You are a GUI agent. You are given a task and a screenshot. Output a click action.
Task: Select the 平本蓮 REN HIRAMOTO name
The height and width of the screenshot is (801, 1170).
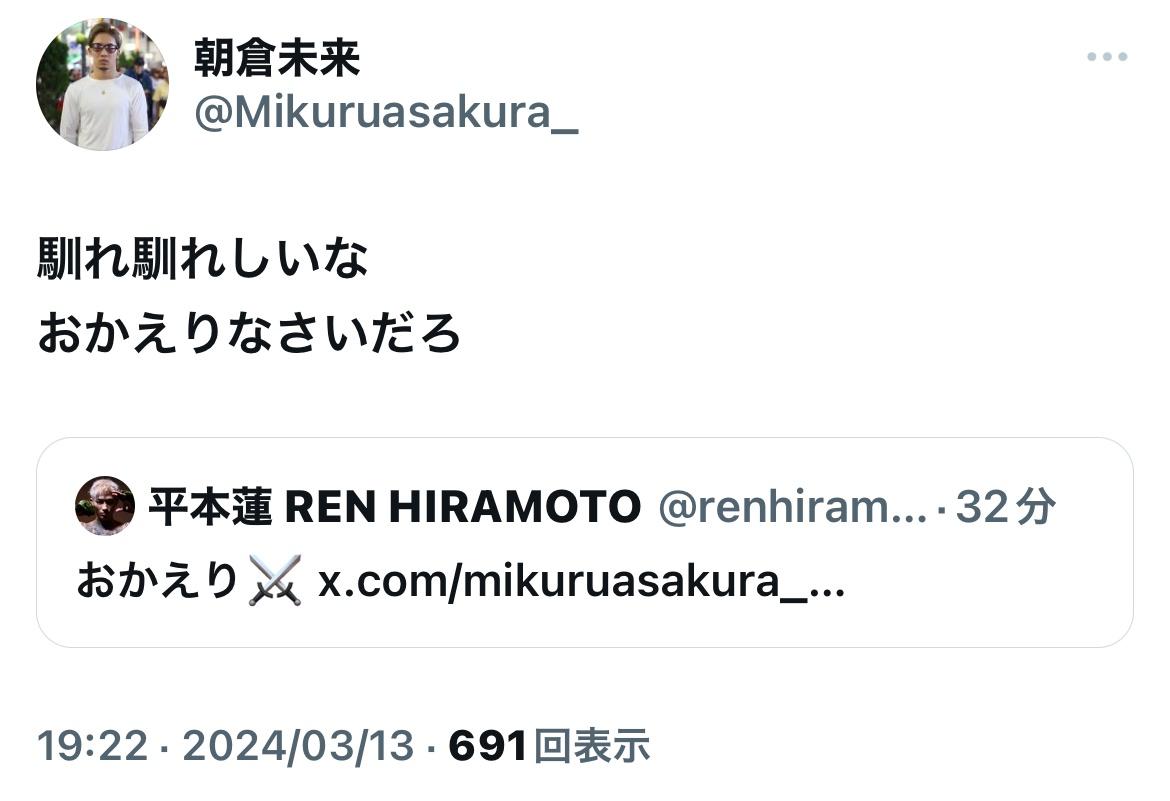pyautogui.click(x=395, y=507)
